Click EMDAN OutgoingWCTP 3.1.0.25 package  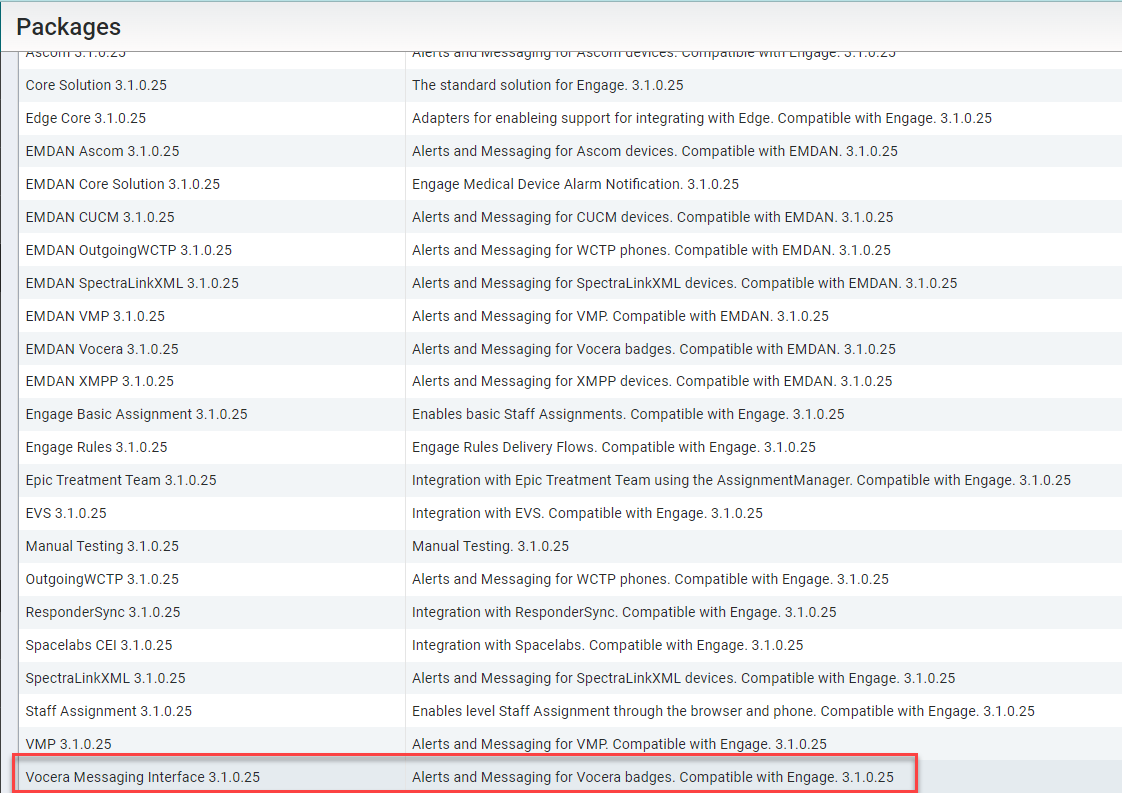[129, 250]
